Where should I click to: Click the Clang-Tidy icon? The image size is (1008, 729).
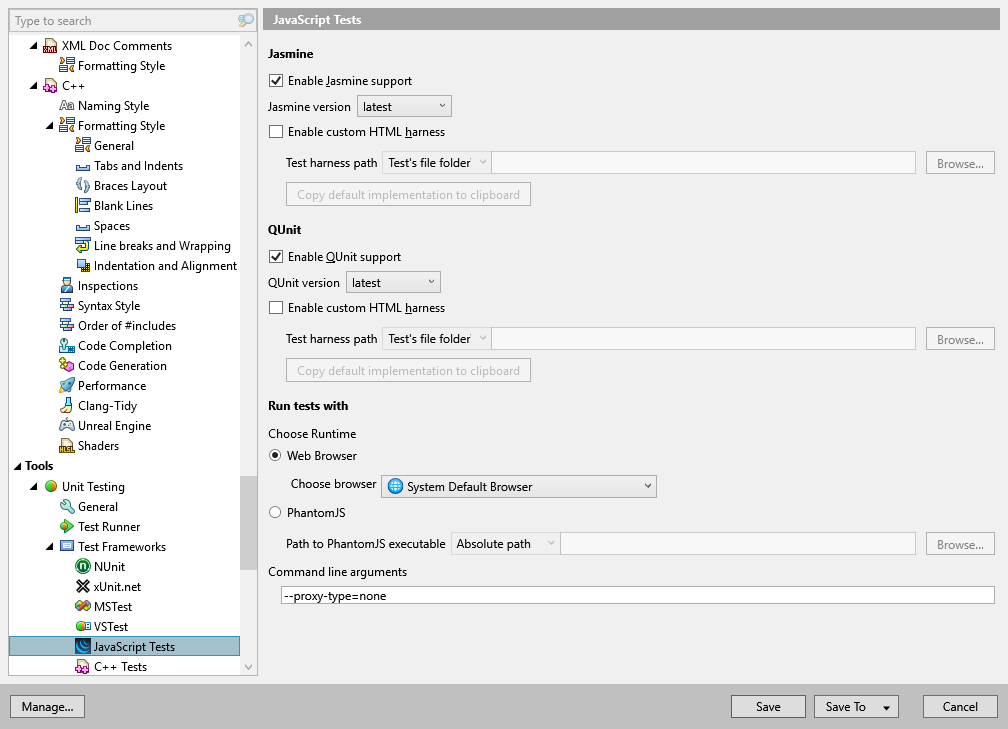tap(67, 406)
